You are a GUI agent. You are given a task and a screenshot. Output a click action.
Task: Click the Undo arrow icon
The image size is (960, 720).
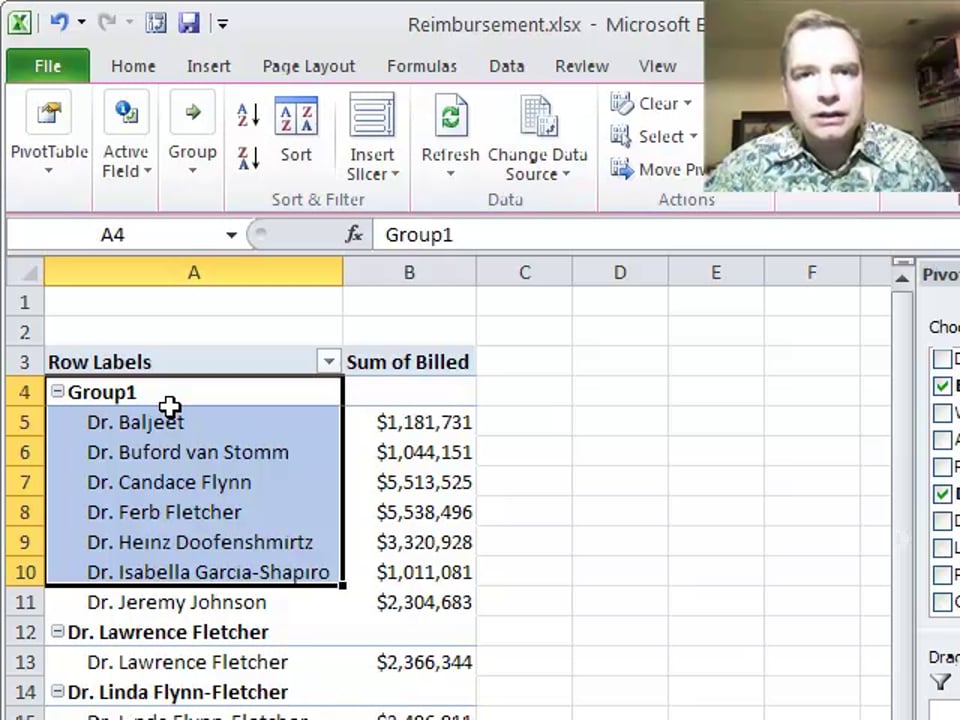[x=59, y=23]
